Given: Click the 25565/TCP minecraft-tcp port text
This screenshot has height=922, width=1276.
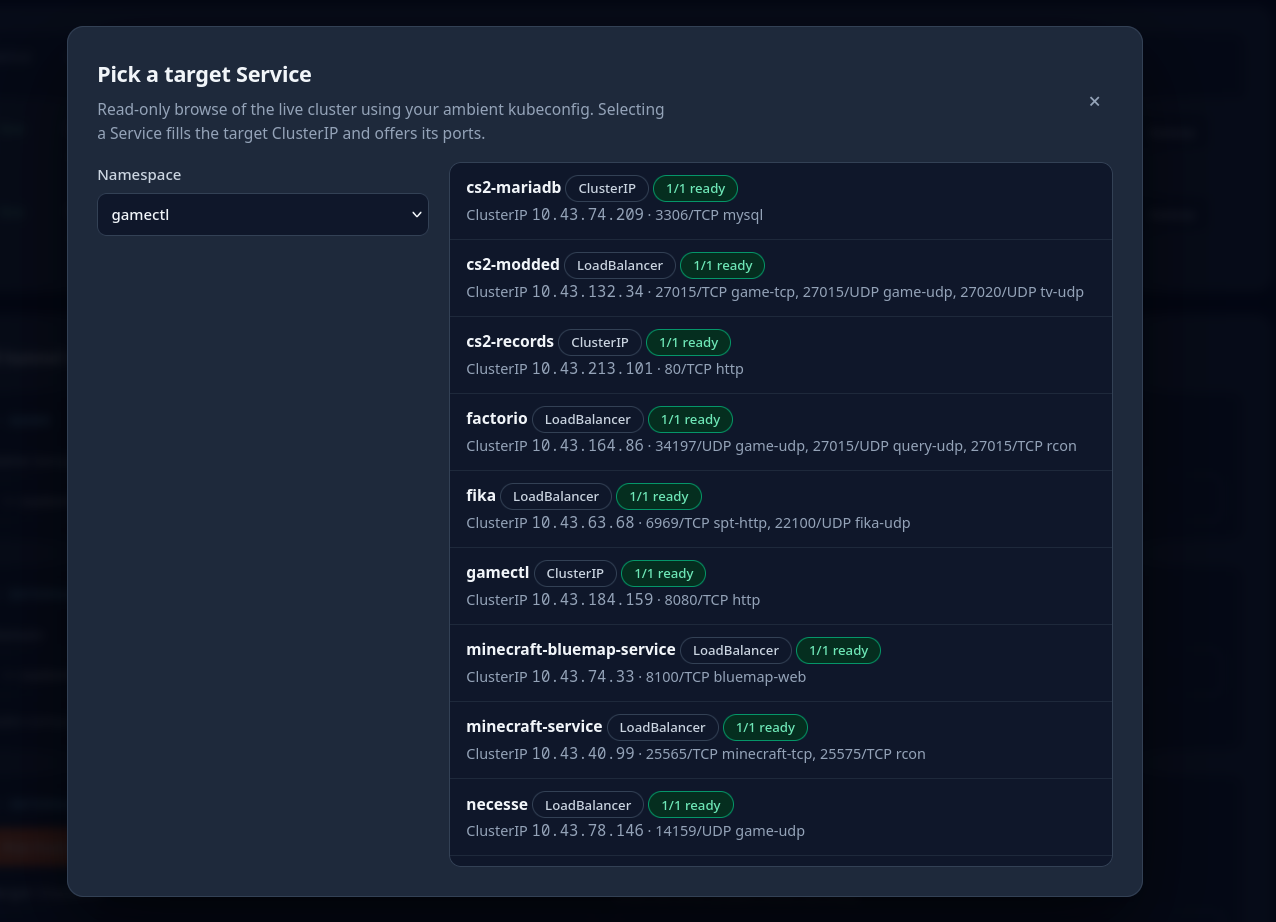Looking at the screenshot, I should (729, 754).
